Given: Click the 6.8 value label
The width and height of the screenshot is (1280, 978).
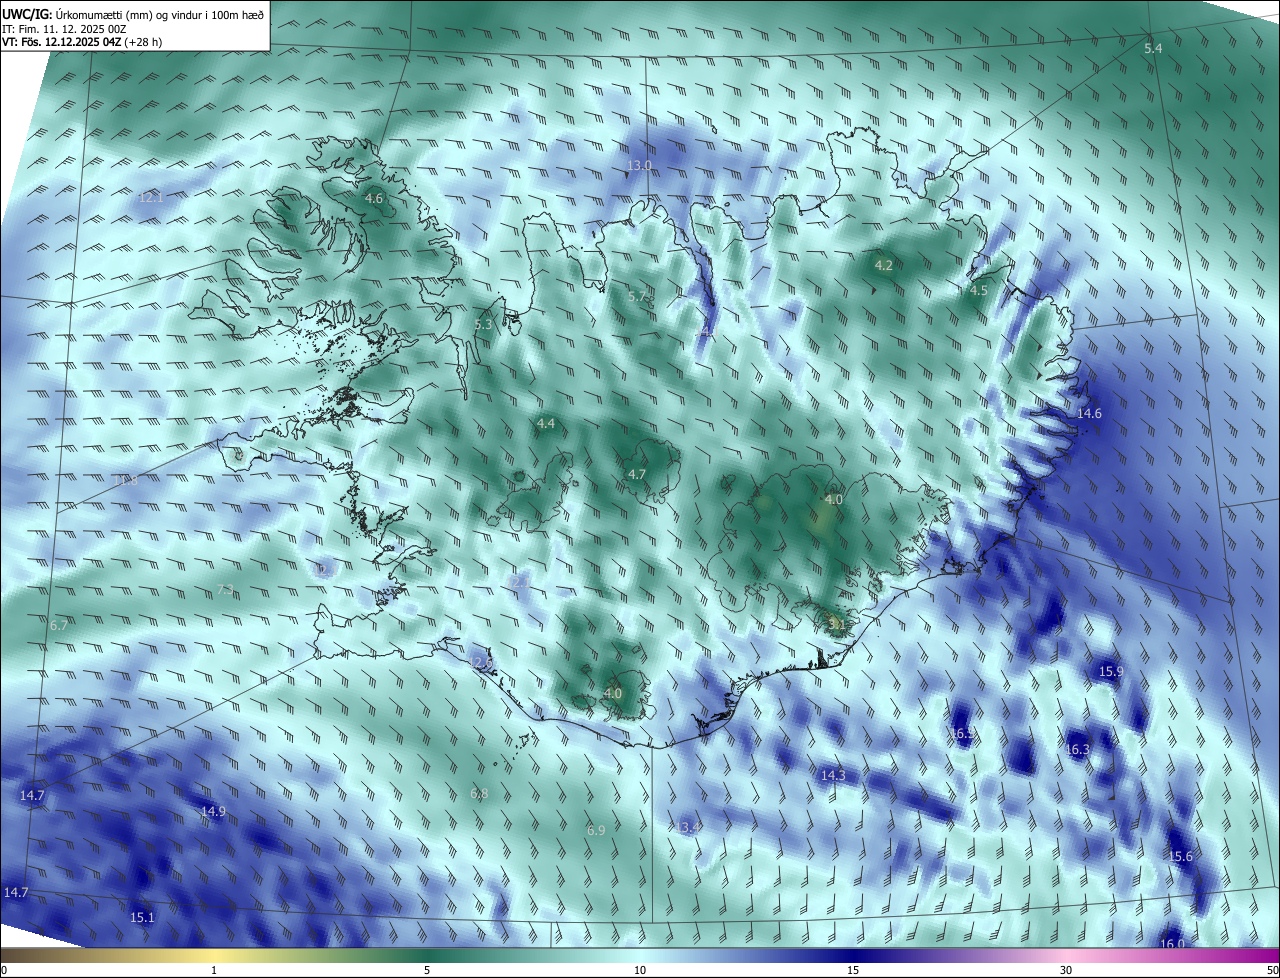Looking at the screenshot, I should point(479,794).
